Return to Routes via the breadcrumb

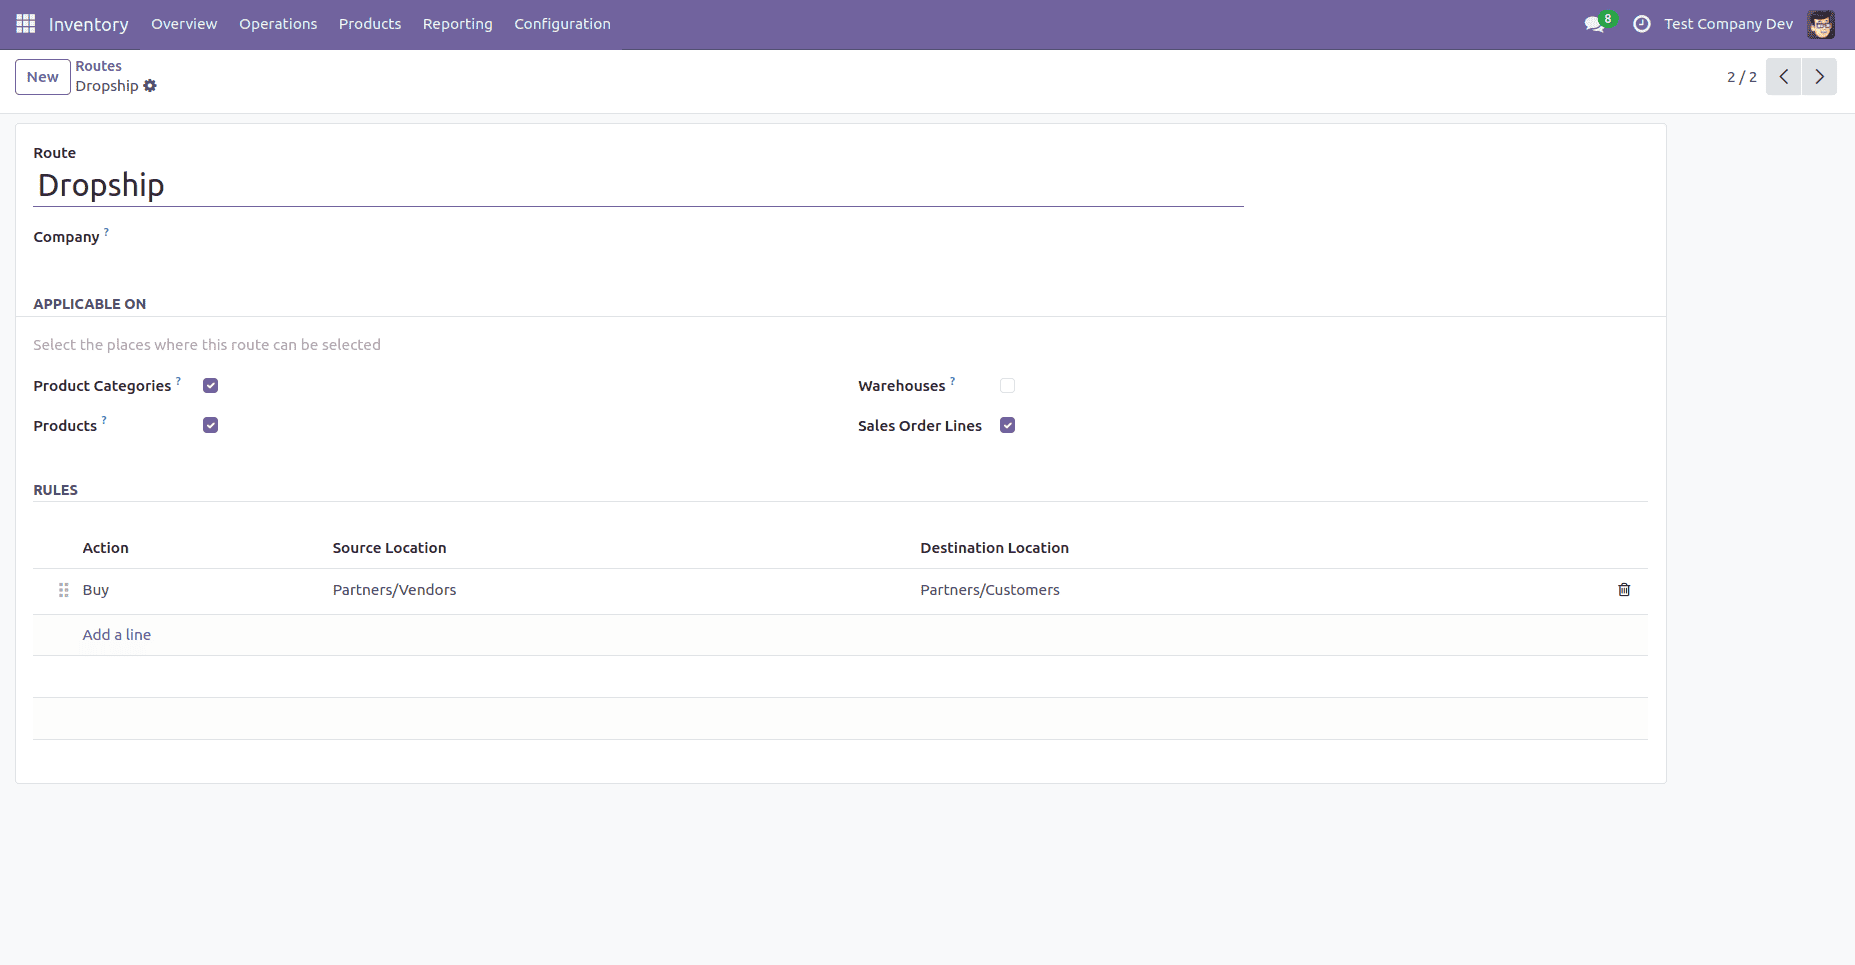pyautogui.click(x=98, y=65)
